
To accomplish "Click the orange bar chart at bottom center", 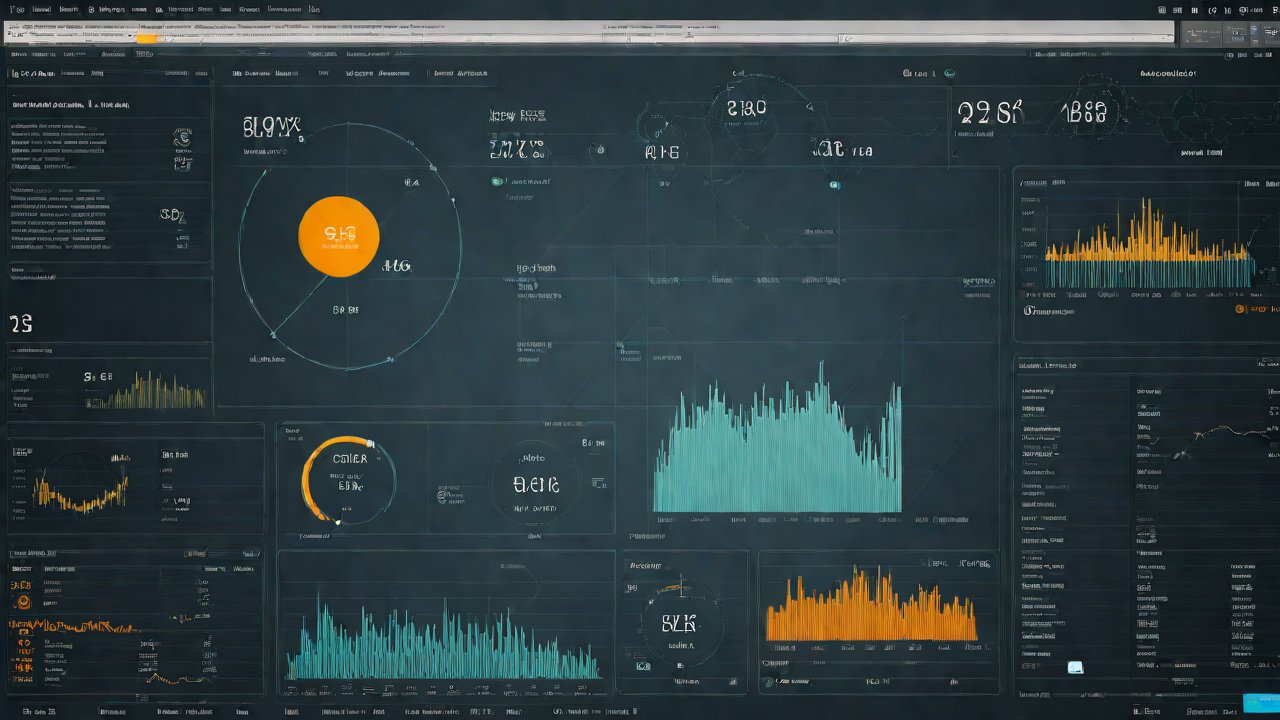I will click(870, 608).
